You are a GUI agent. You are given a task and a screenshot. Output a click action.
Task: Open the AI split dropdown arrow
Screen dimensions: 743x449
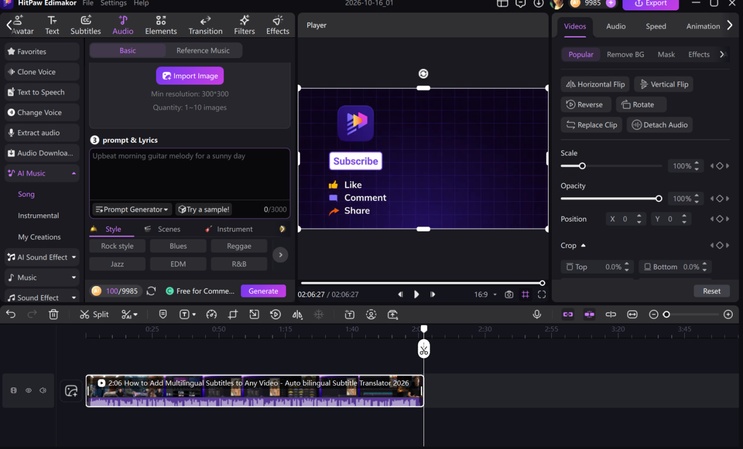pos(135,314)
